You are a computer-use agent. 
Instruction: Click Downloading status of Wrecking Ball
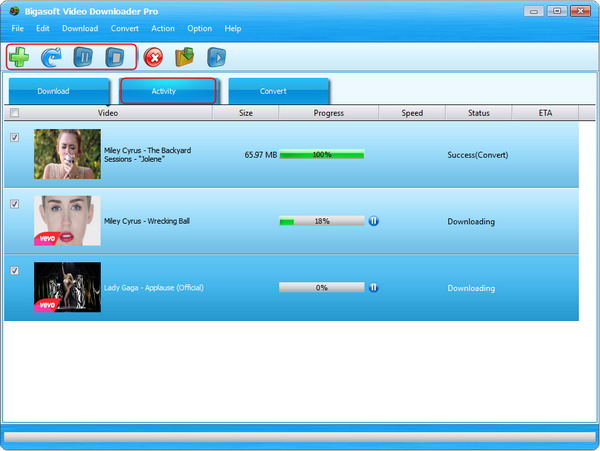point(471,222)
